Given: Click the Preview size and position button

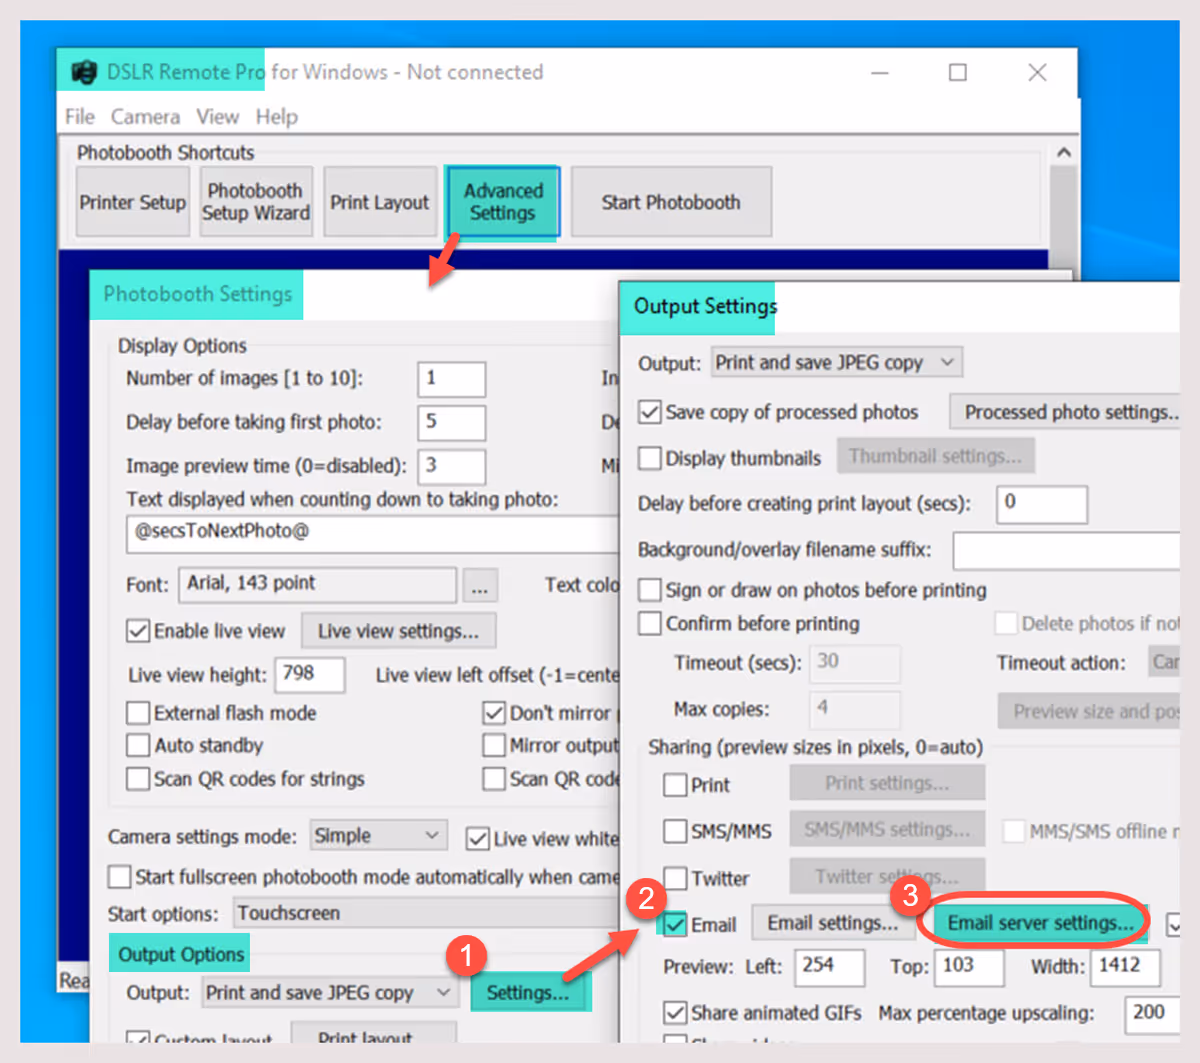Looking at the screenshot, I should tap(1089, 711).
